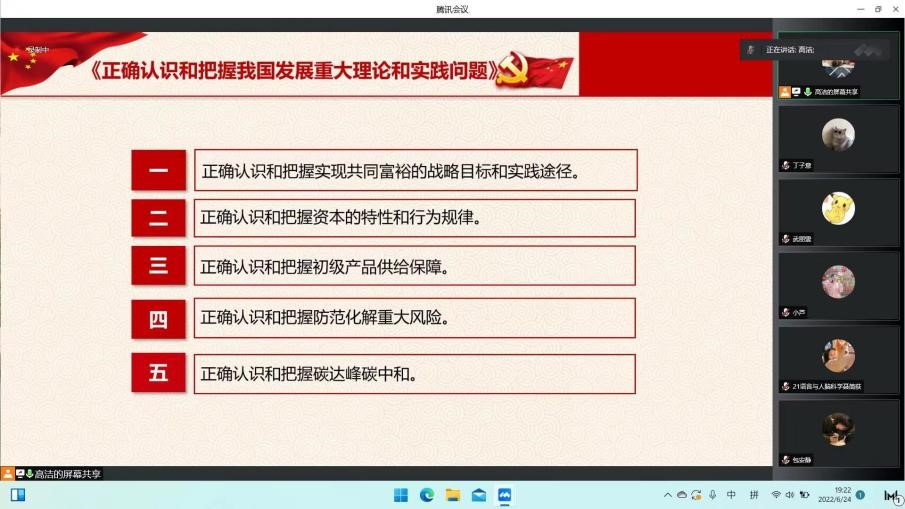This screenshot has height=509, width=905.
Task: Click the OneDrive cloud tray icon
Action: [682, 495]
